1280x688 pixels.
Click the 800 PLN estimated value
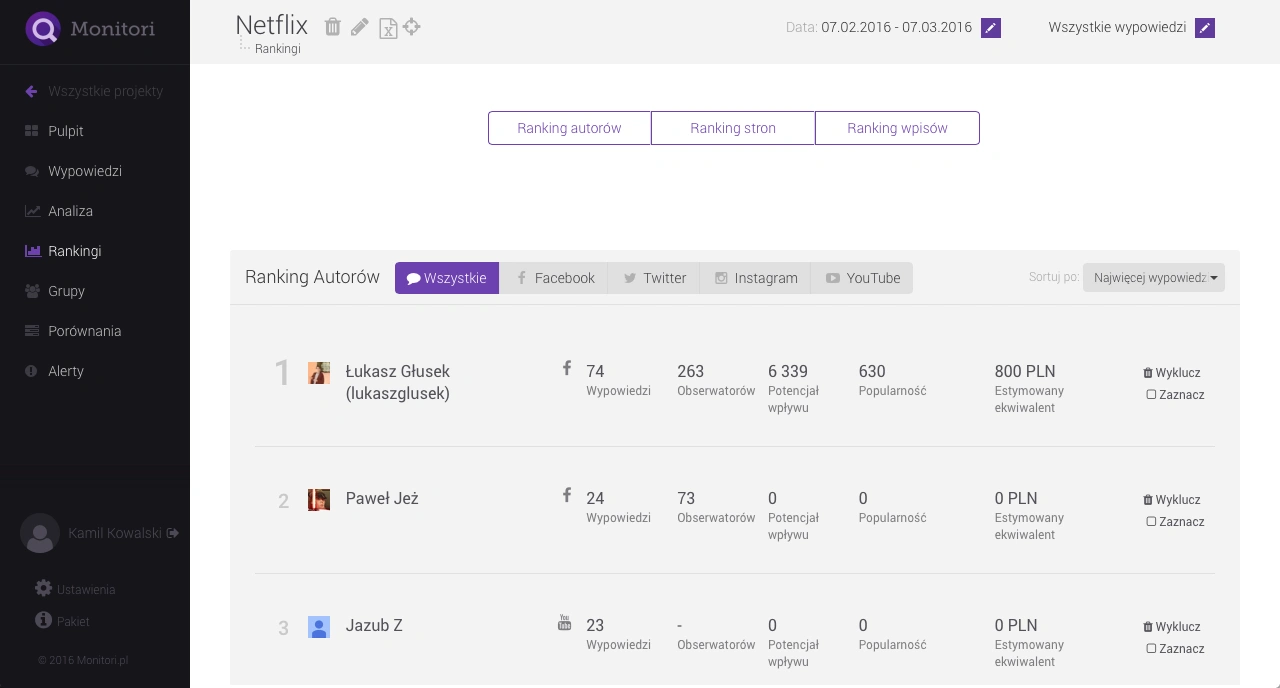click(x=1025, y=371)
